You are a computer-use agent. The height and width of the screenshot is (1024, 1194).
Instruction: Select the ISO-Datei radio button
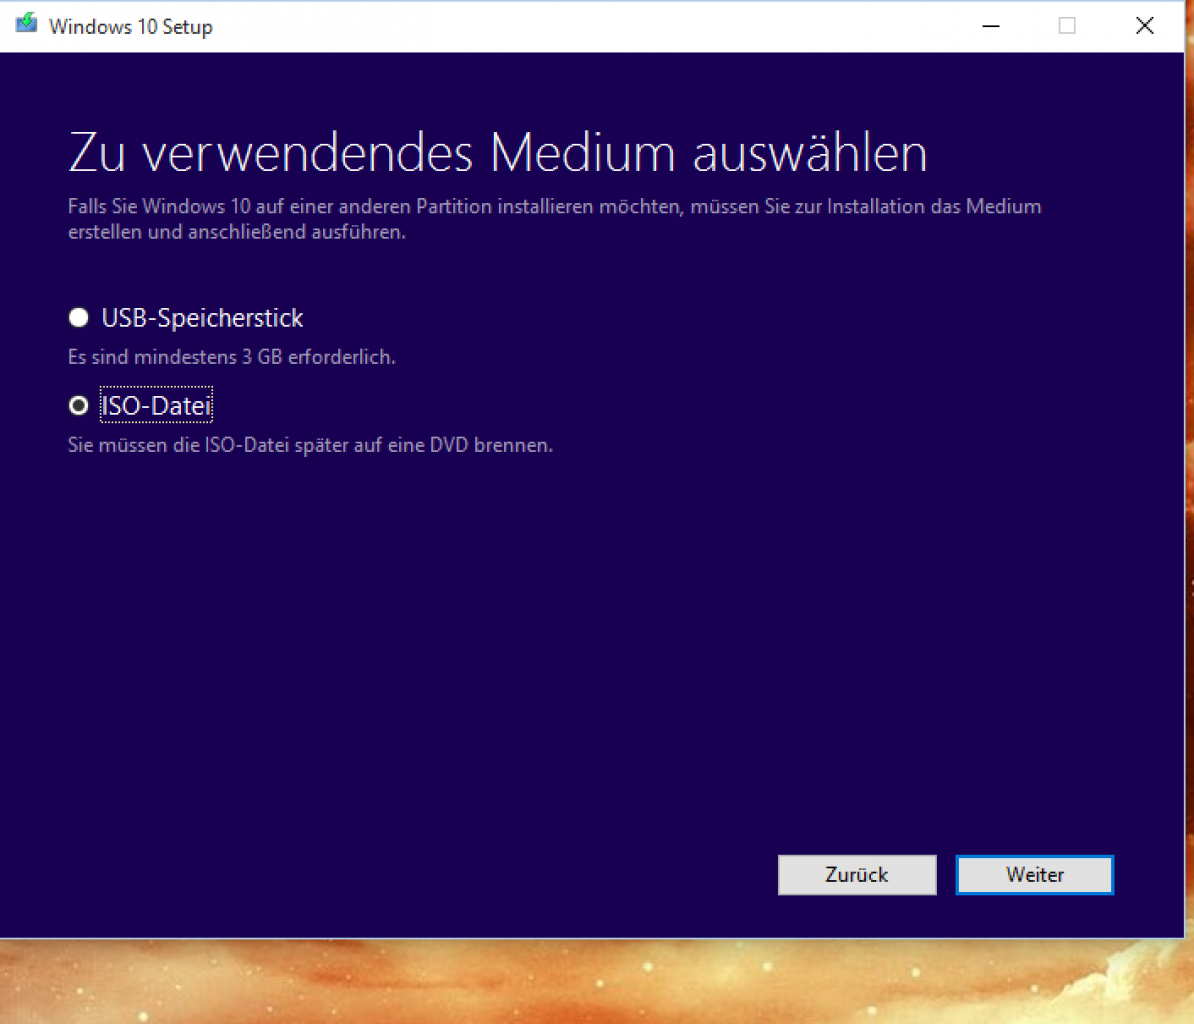coord(78,406)
